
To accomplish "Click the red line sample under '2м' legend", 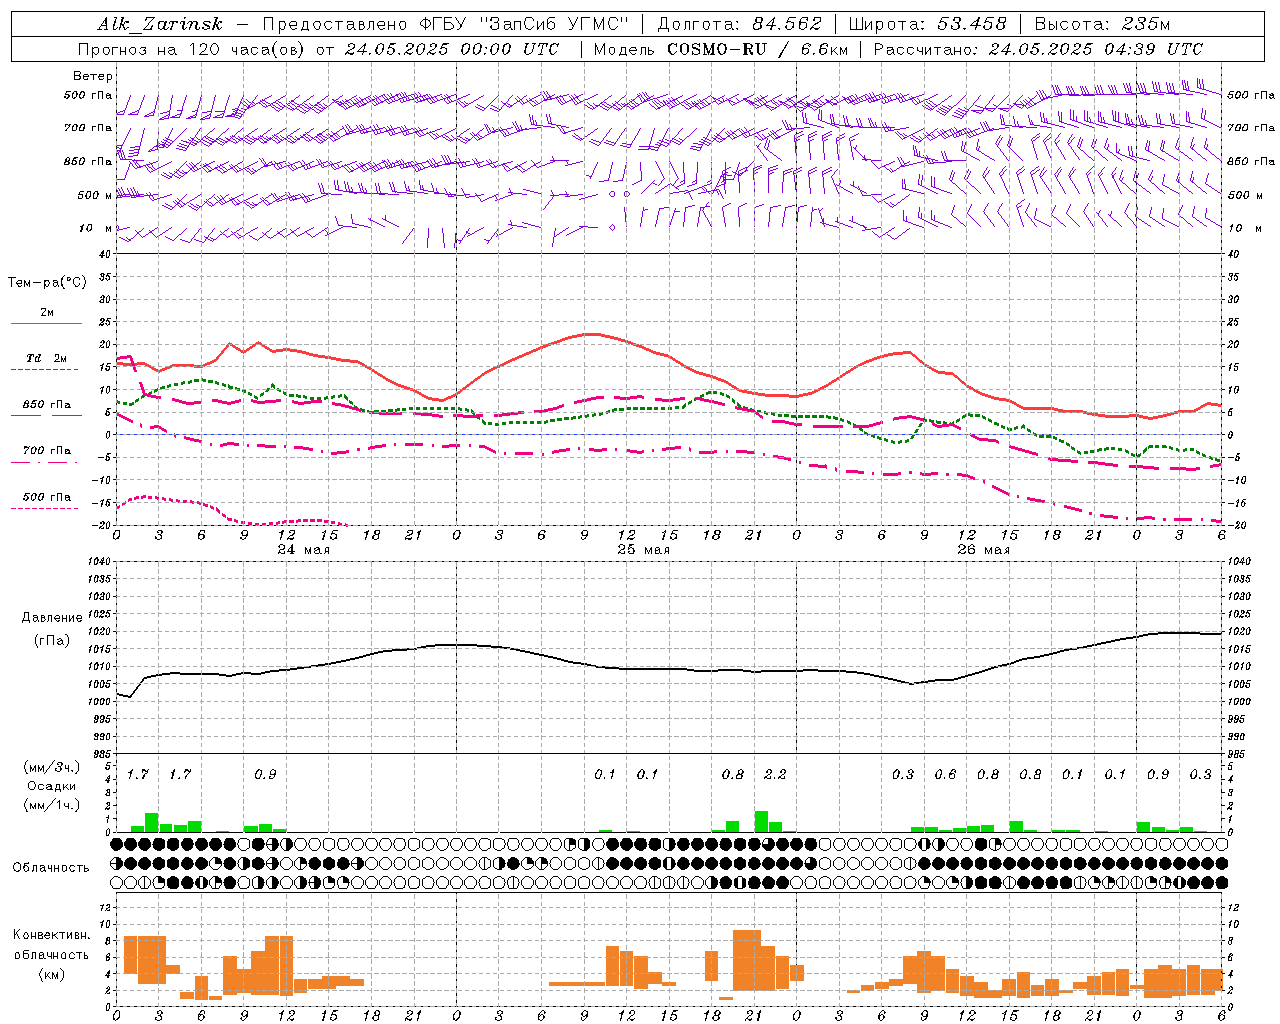I will [47, 323].
